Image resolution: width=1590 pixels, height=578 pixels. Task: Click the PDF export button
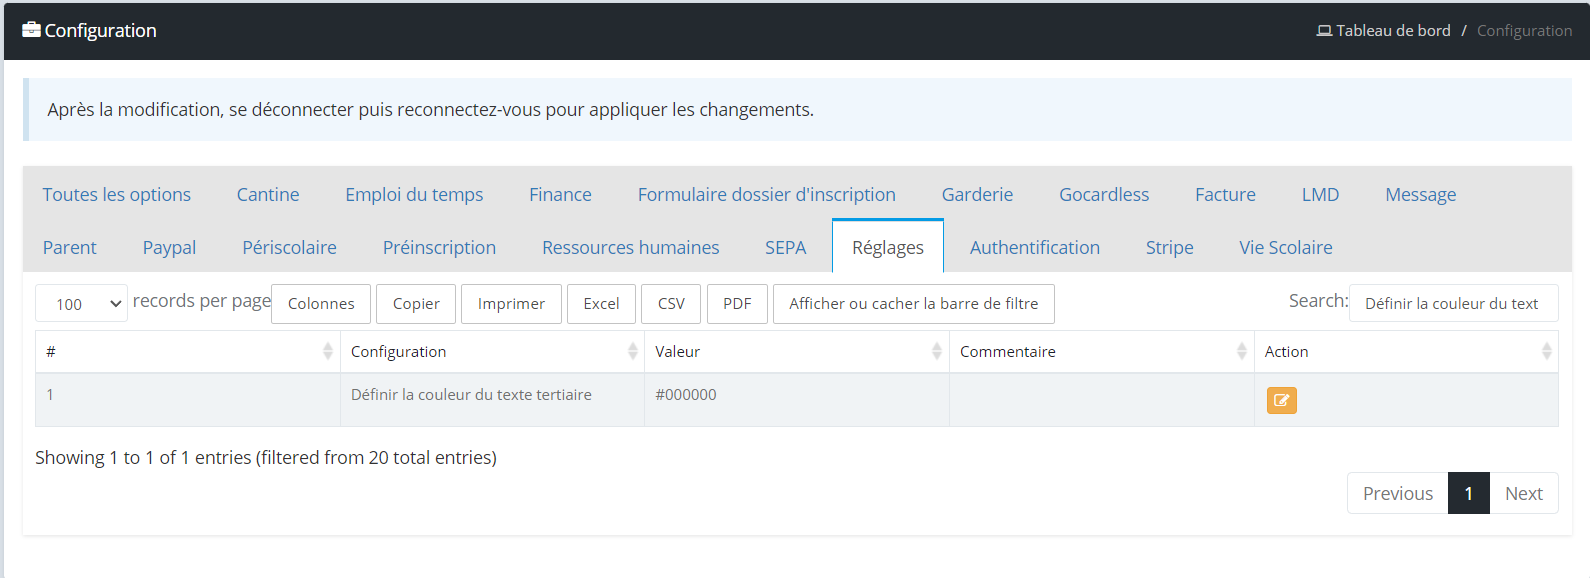(x=737, y=304)
